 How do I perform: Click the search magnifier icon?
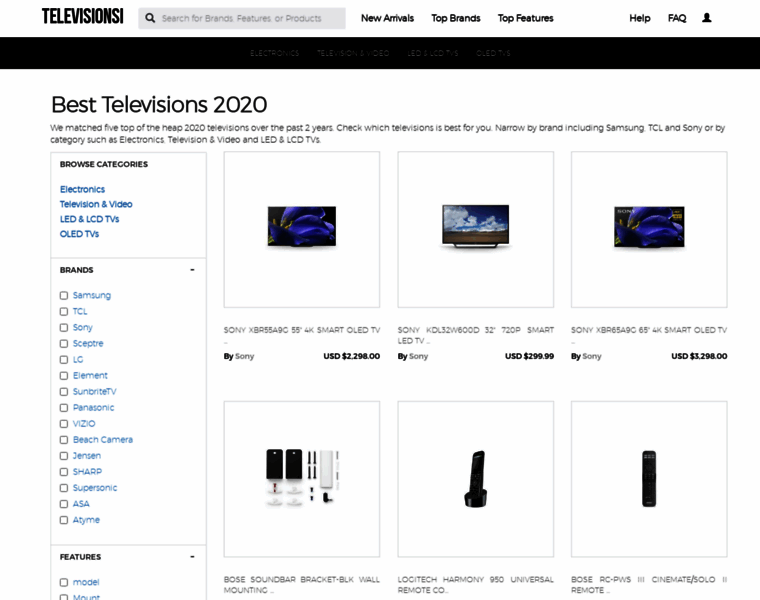click(x=150, y=18)
